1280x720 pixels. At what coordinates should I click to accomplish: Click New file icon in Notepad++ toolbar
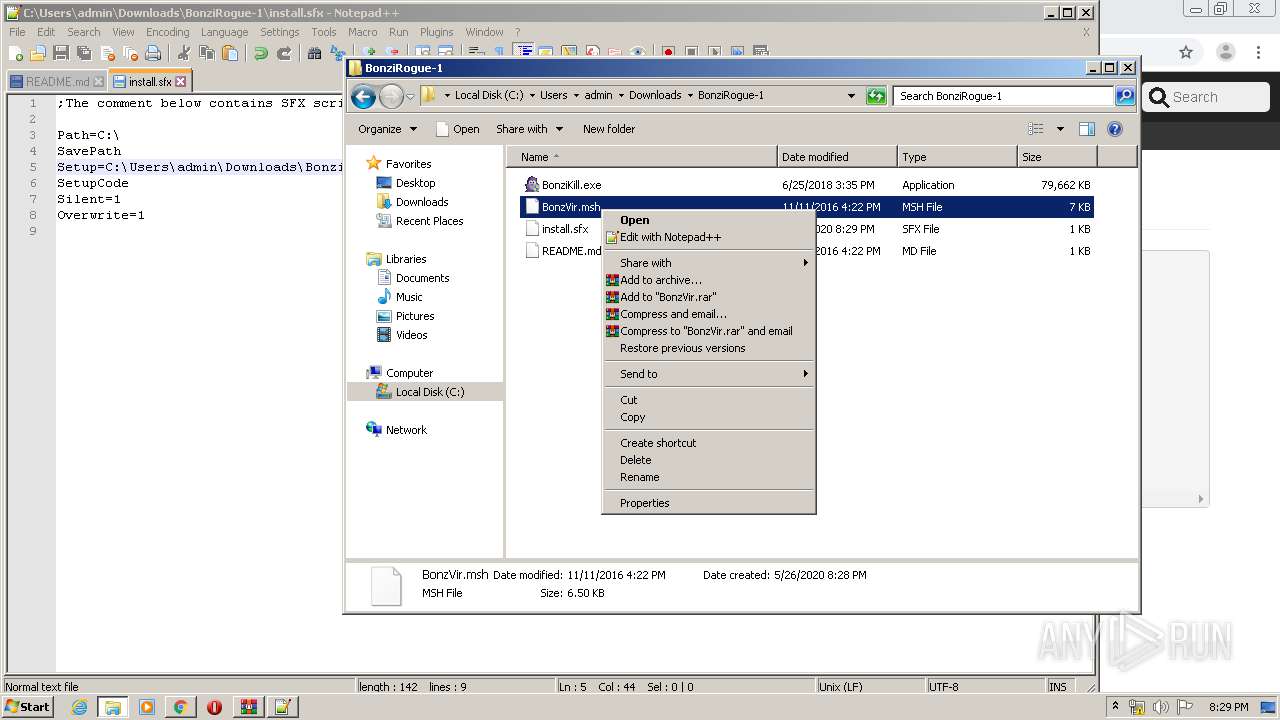pos(16,53)
